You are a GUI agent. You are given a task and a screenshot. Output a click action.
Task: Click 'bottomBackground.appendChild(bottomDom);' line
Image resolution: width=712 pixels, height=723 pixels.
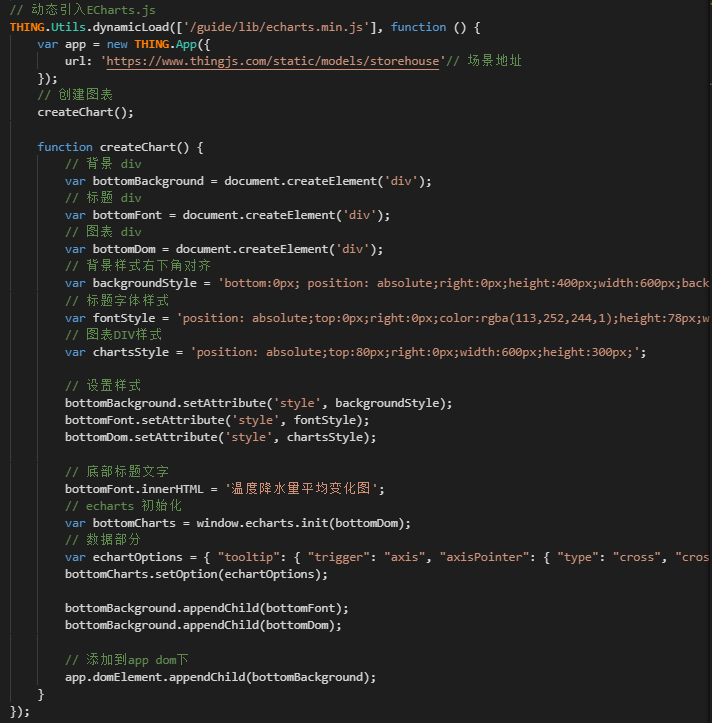click(203, 626)
